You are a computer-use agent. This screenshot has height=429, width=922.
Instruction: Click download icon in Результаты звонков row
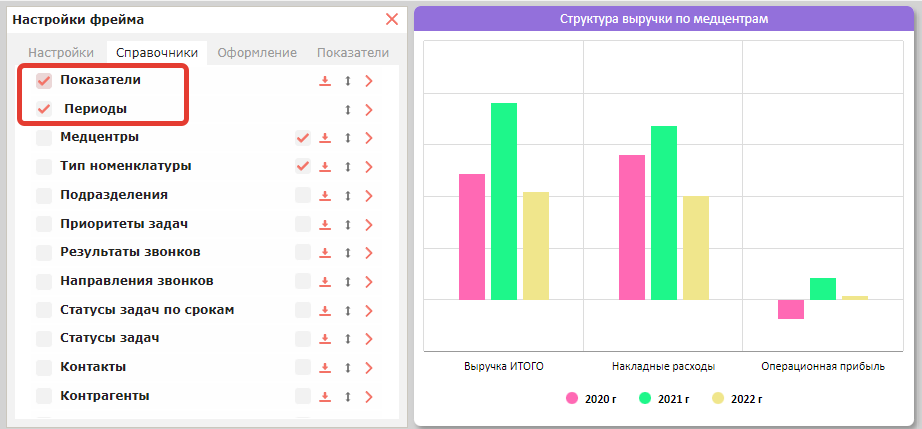point(325,253)
